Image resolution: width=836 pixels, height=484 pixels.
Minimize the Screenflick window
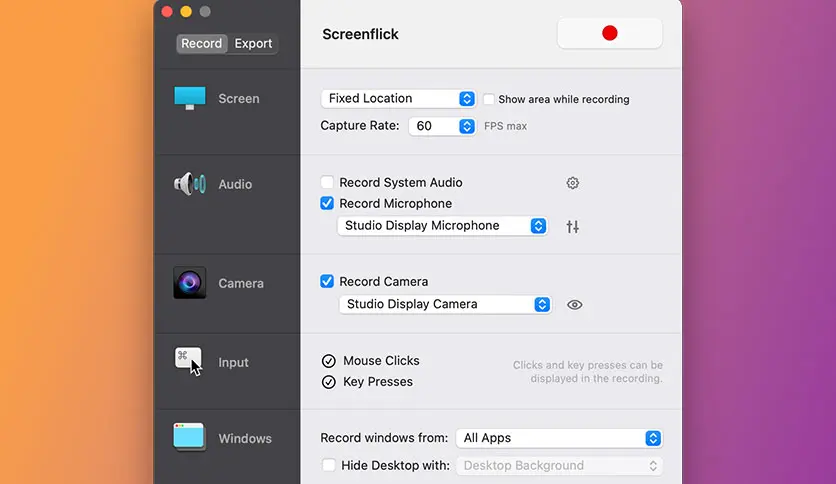[x=186, y=11]
